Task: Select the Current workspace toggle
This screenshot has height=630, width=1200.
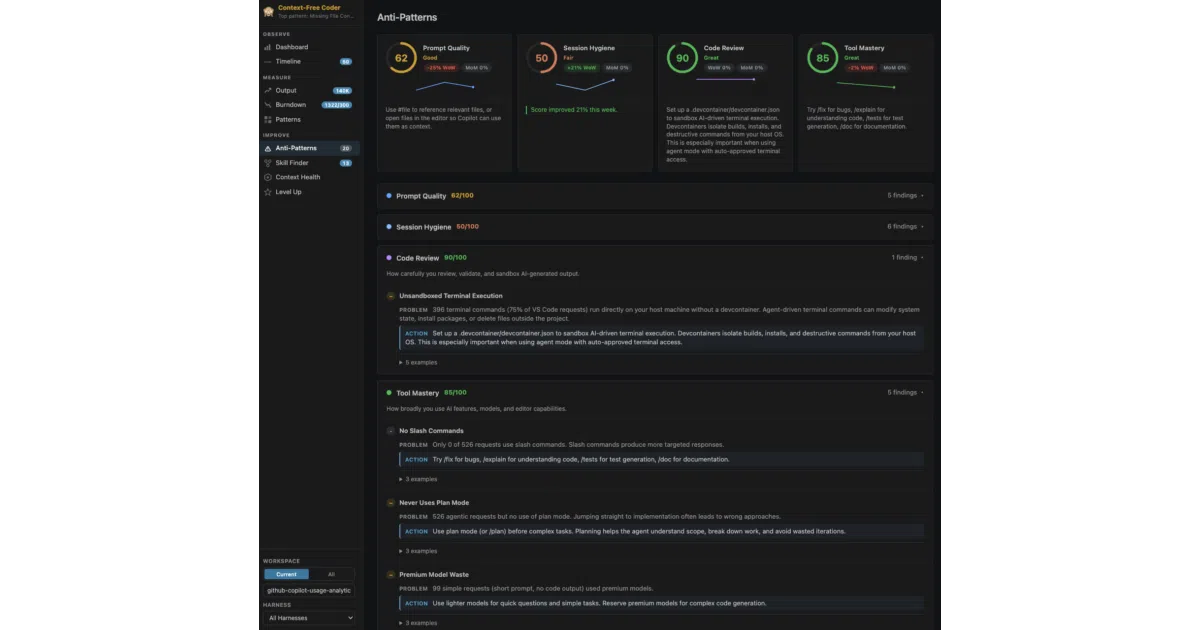Action: pos(286,574)
